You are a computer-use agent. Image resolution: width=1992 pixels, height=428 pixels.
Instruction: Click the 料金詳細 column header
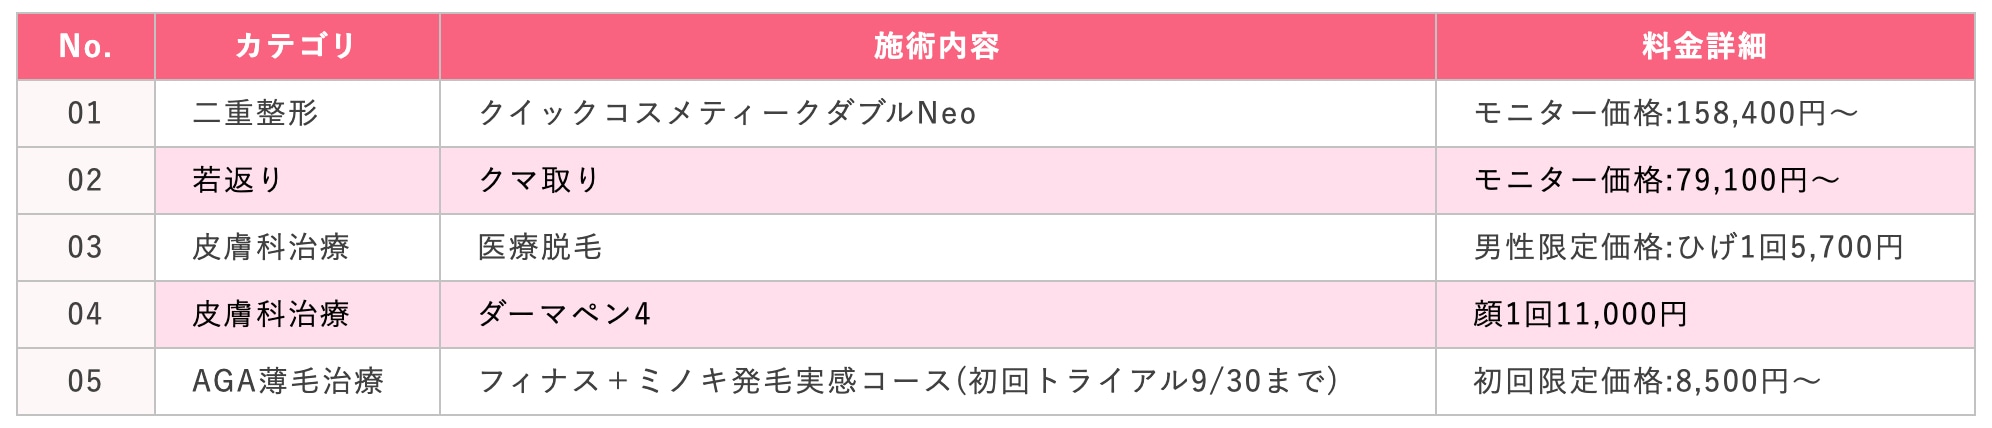1705,46
